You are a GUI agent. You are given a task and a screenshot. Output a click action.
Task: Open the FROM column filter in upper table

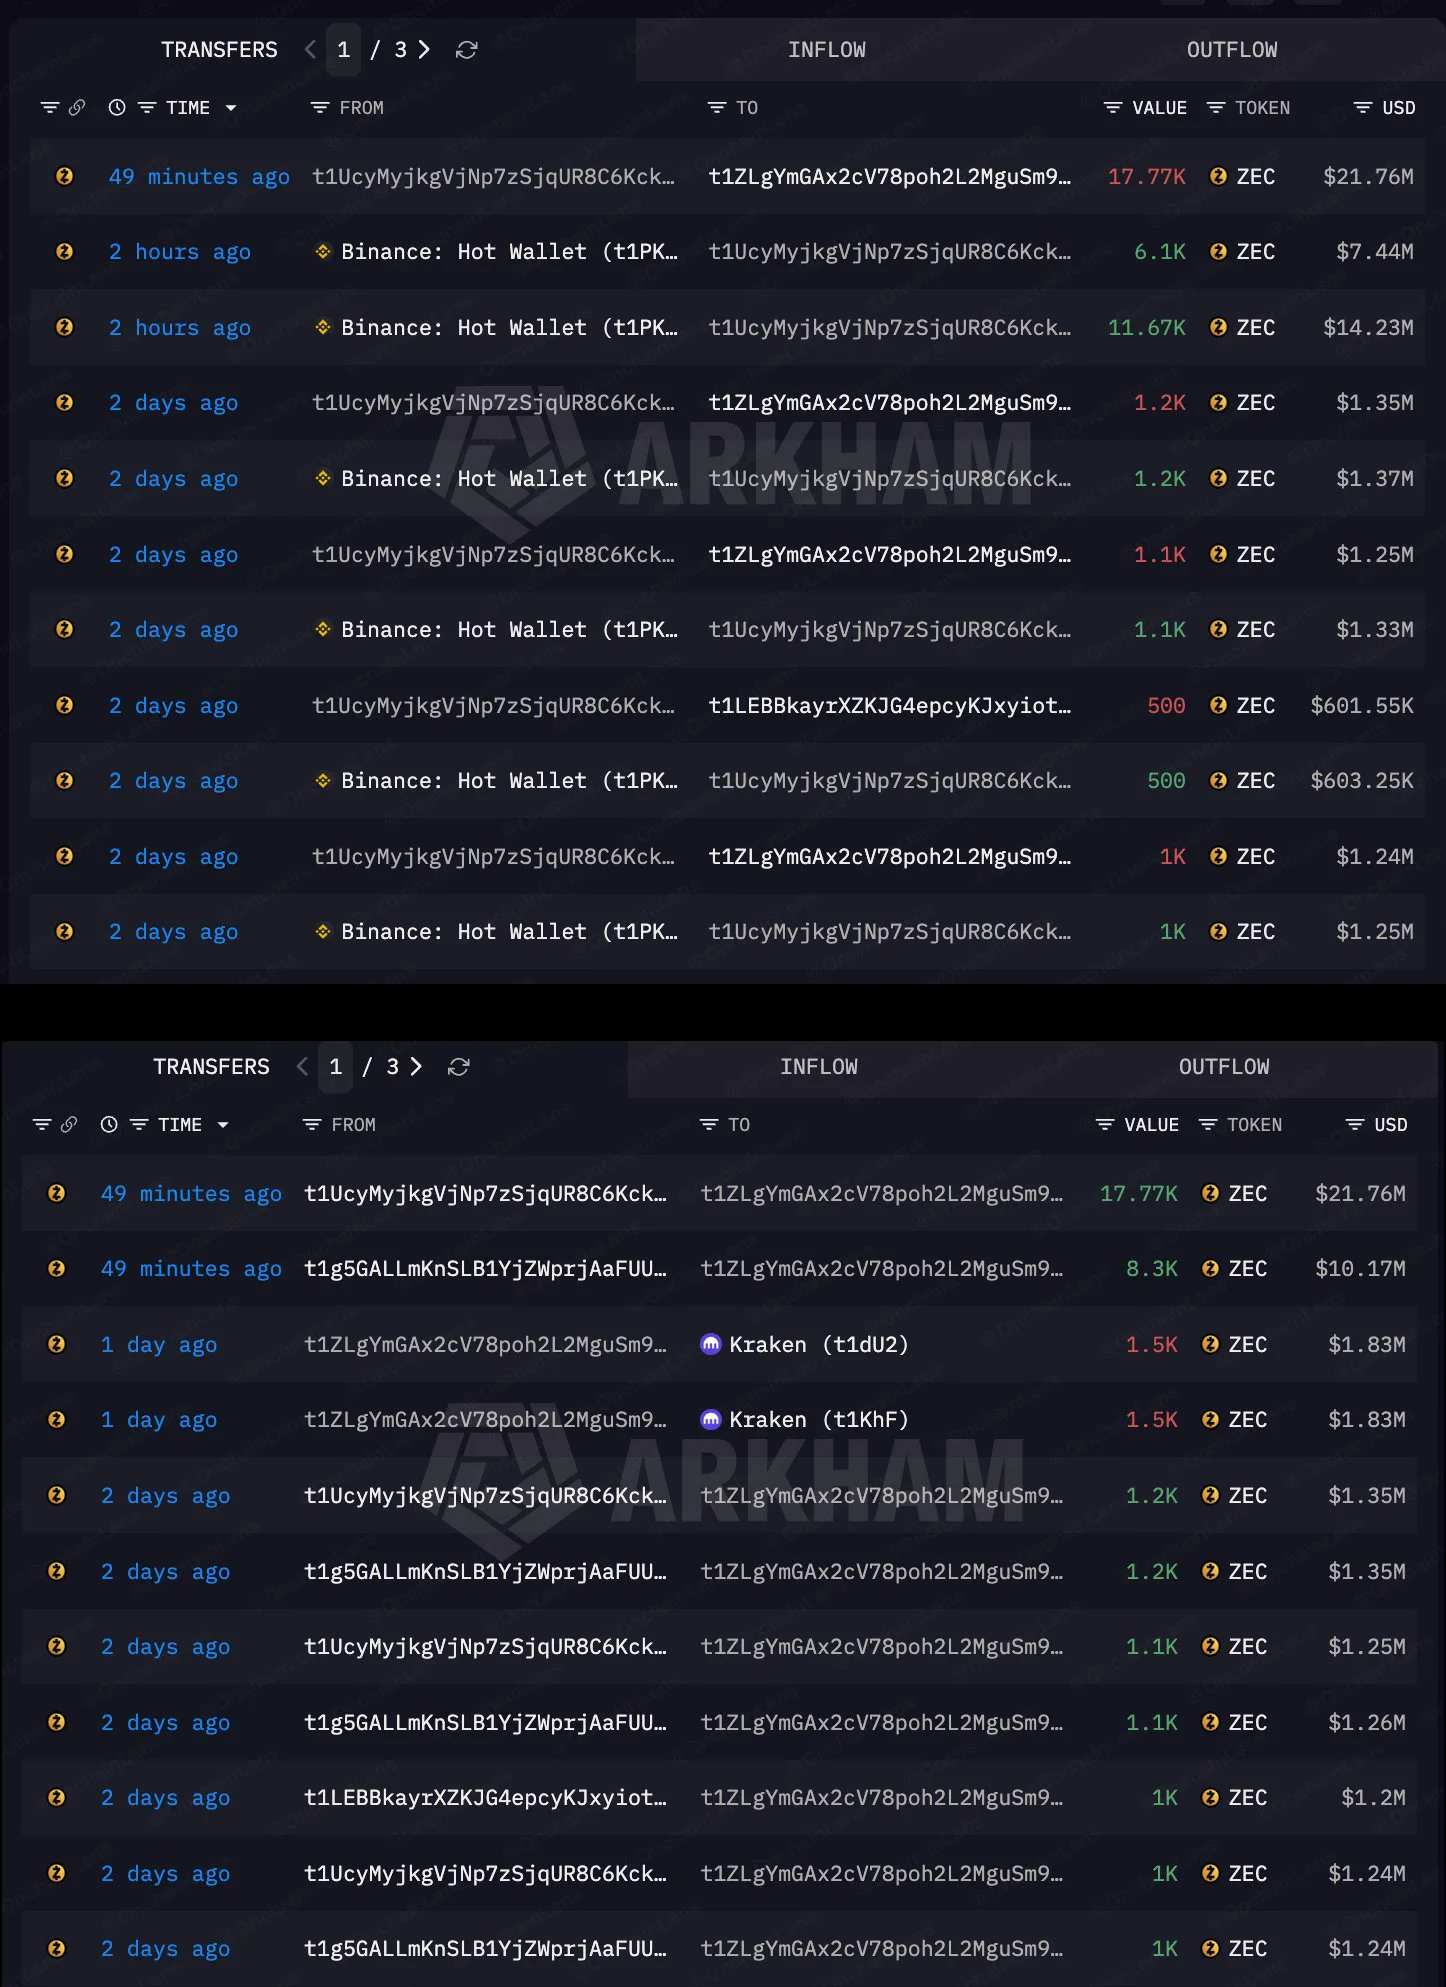click(x=320, y=107)
